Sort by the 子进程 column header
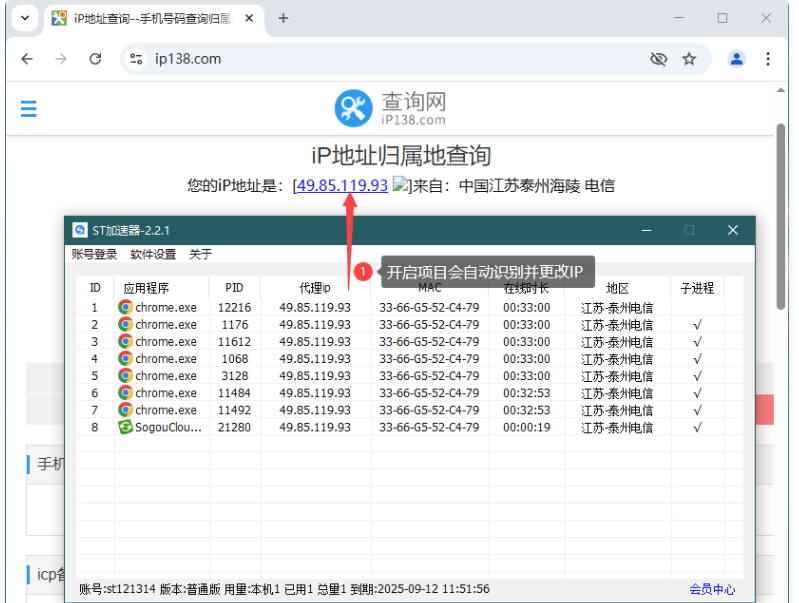799x603 pixels. coord(697,288)
